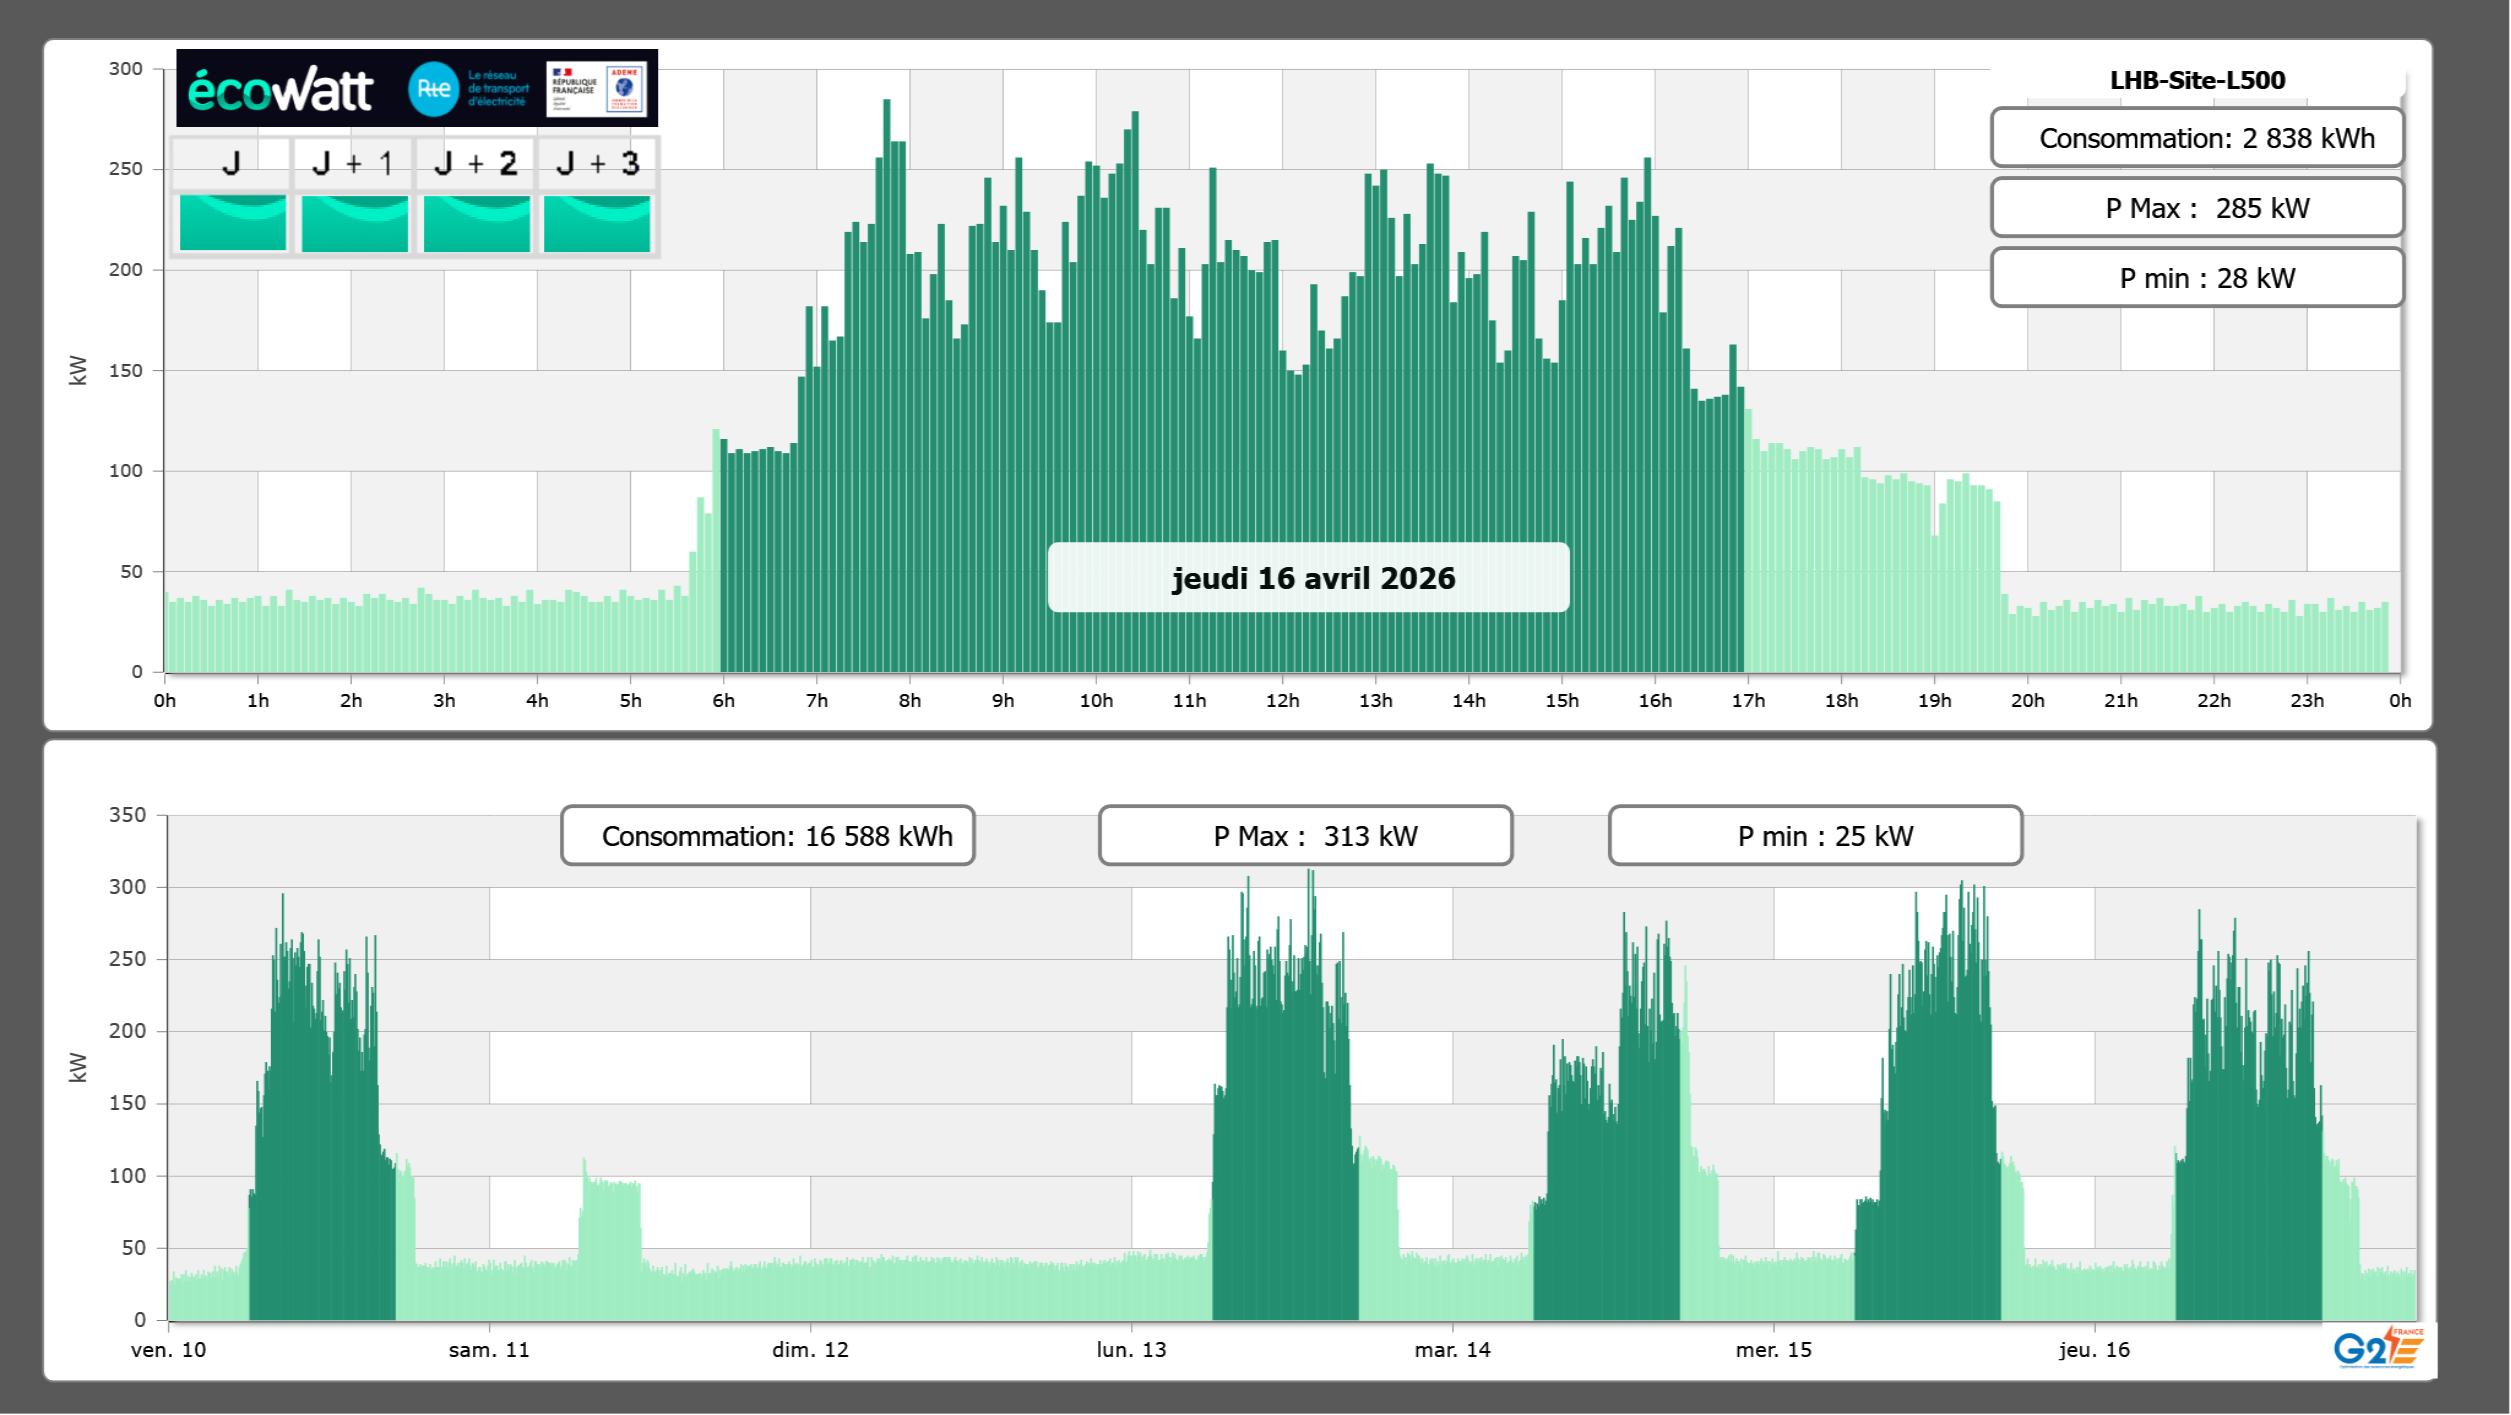This screenshot has width=2511, height=1415.
Task: Click the RTE round logo
Action: [x=433, y=89]
